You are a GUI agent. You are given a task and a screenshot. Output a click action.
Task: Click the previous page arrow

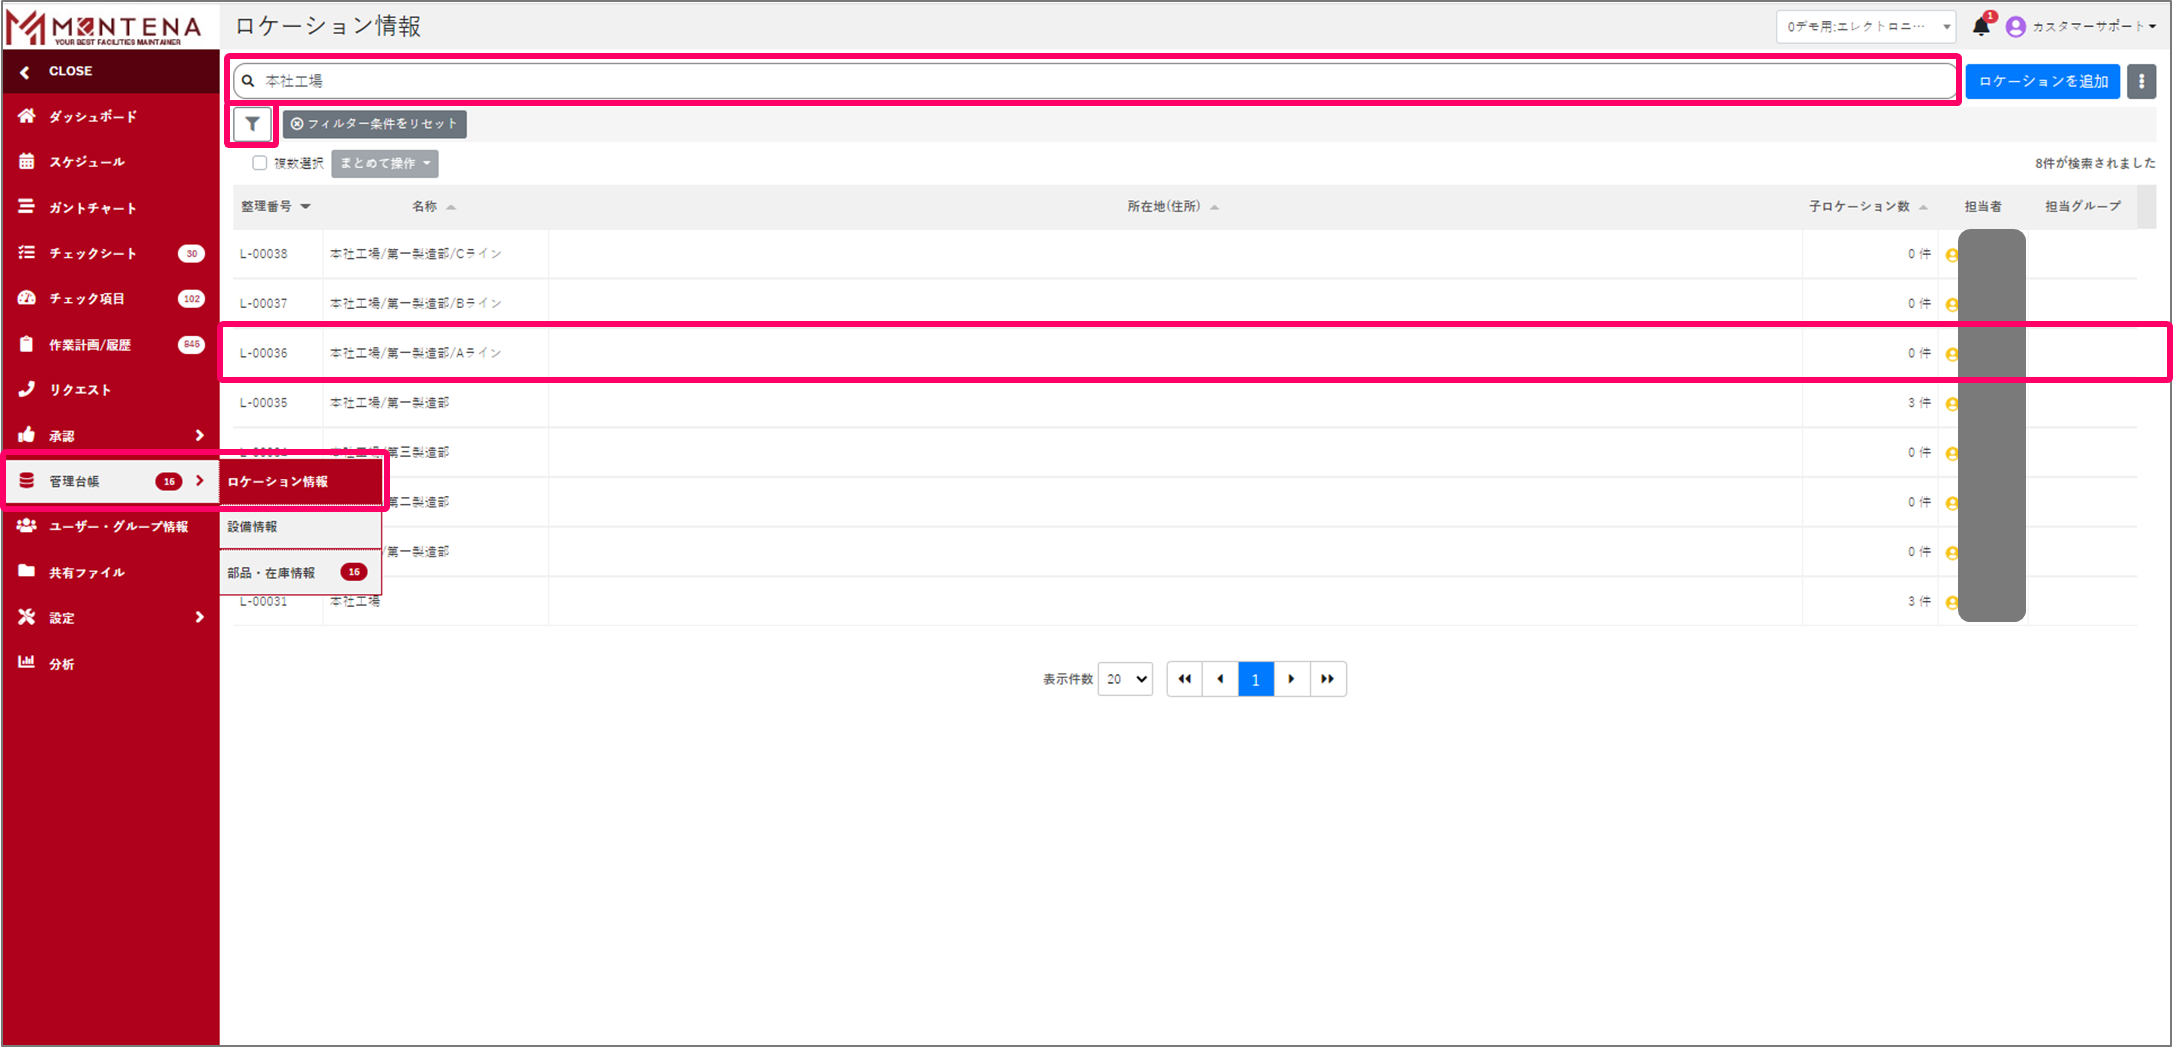pos(1220,679)
